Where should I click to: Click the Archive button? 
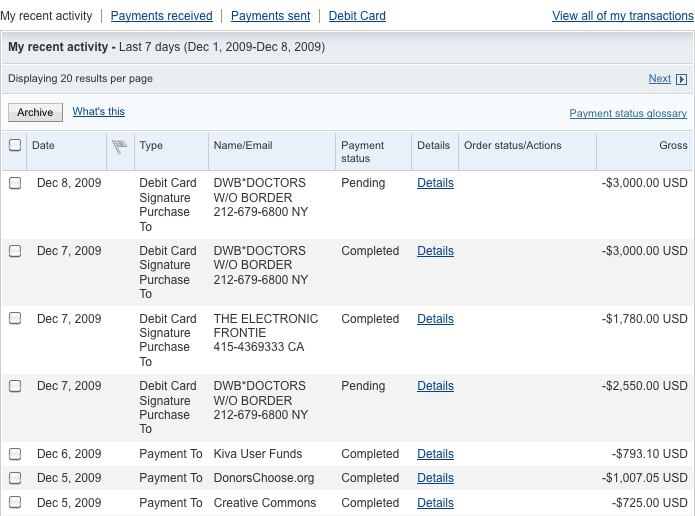(35, 113)
